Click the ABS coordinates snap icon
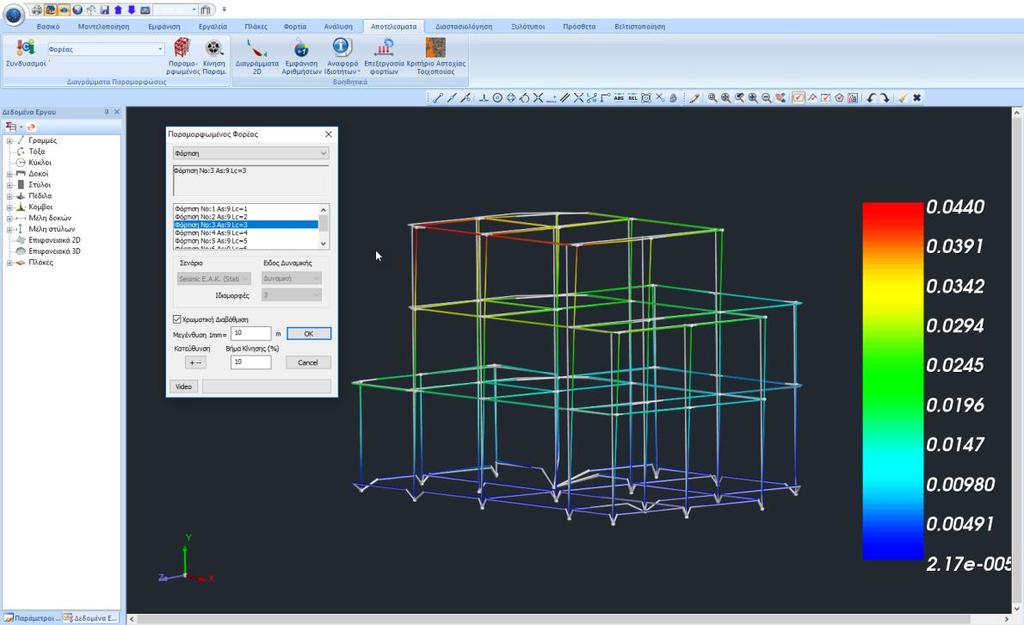Viewport: 1024px width, 625px height. (618, 98)
